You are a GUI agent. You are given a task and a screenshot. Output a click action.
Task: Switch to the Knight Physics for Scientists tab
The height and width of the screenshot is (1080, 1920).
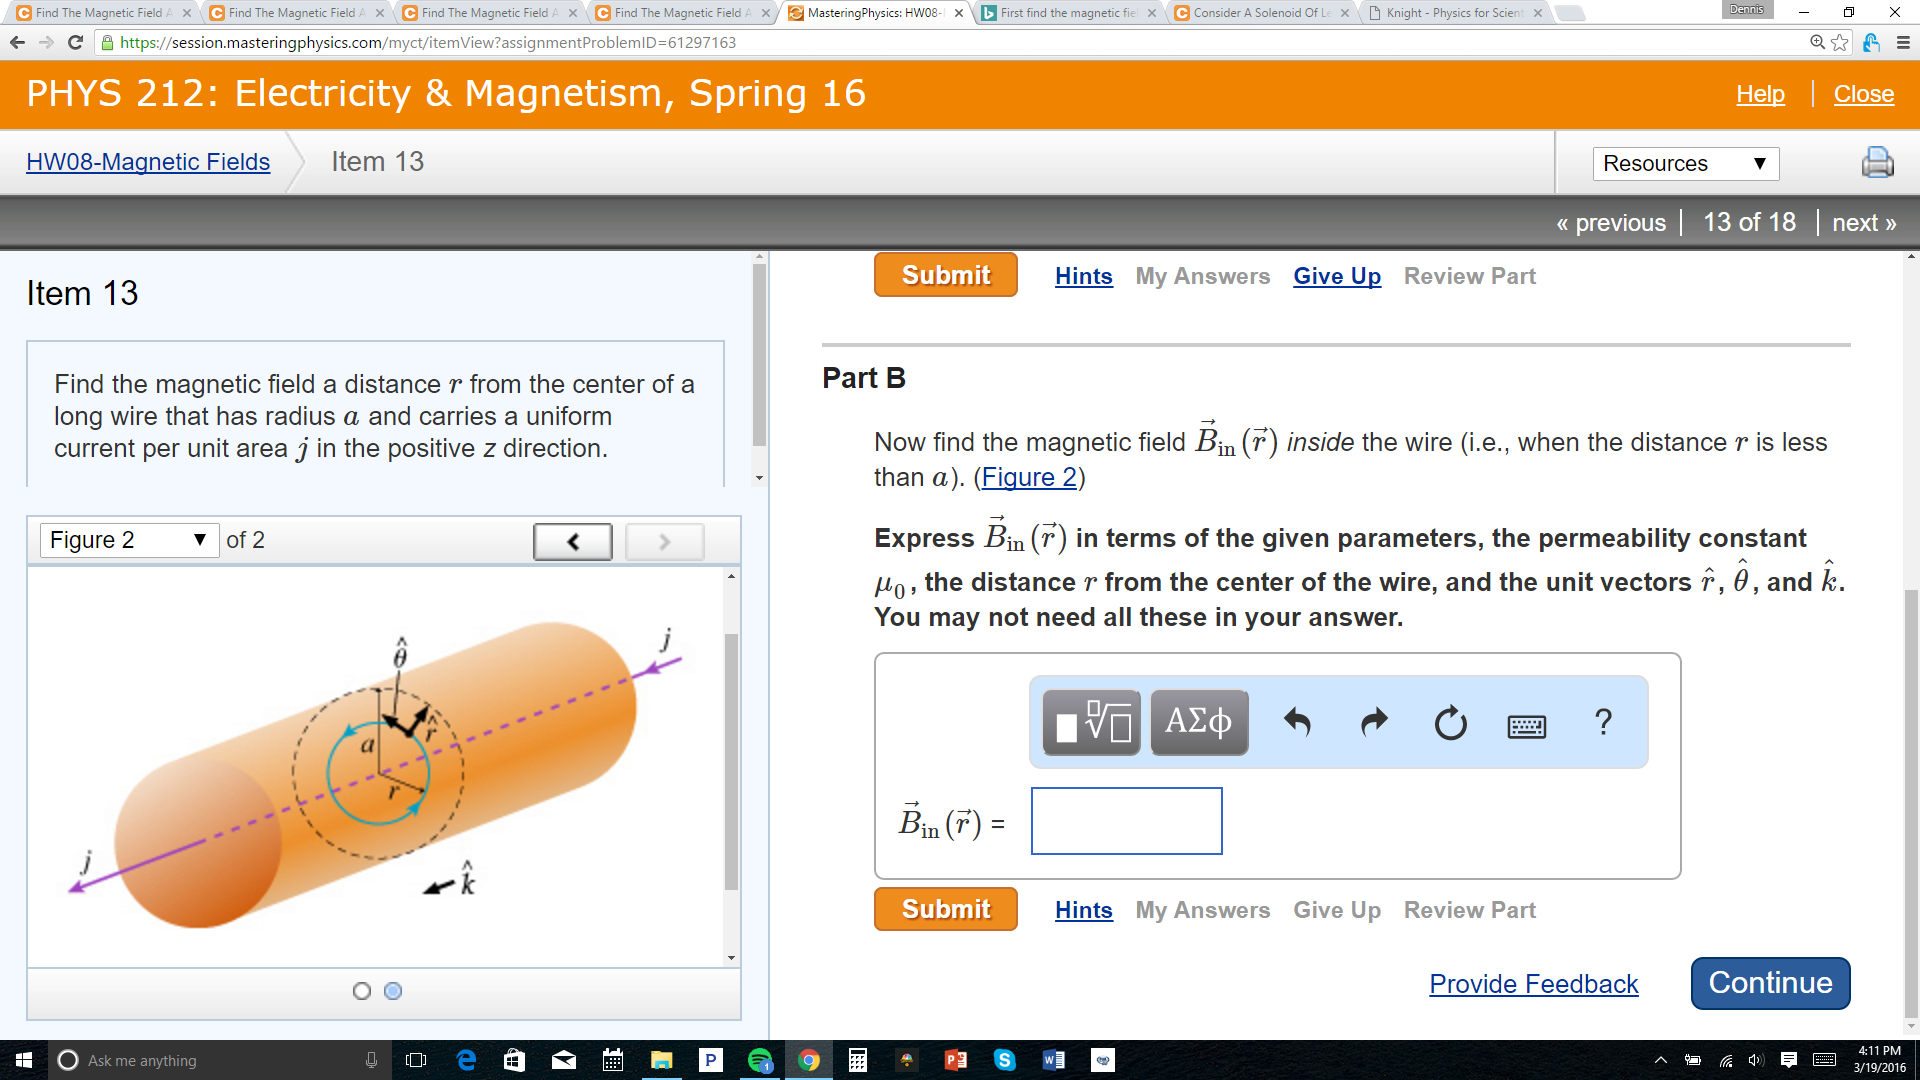click(x=1450, y=13)
